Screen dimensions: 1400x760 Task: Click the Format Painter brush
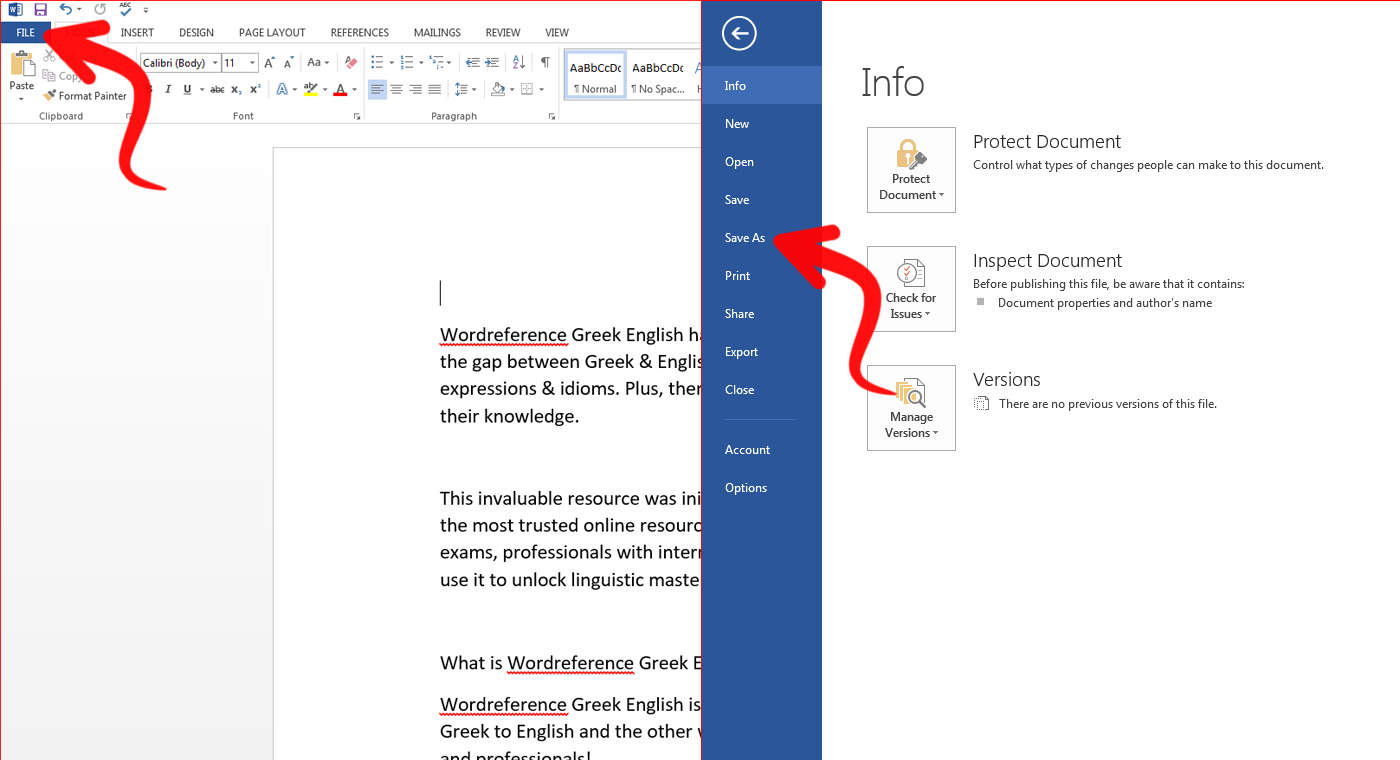[85, 96]
